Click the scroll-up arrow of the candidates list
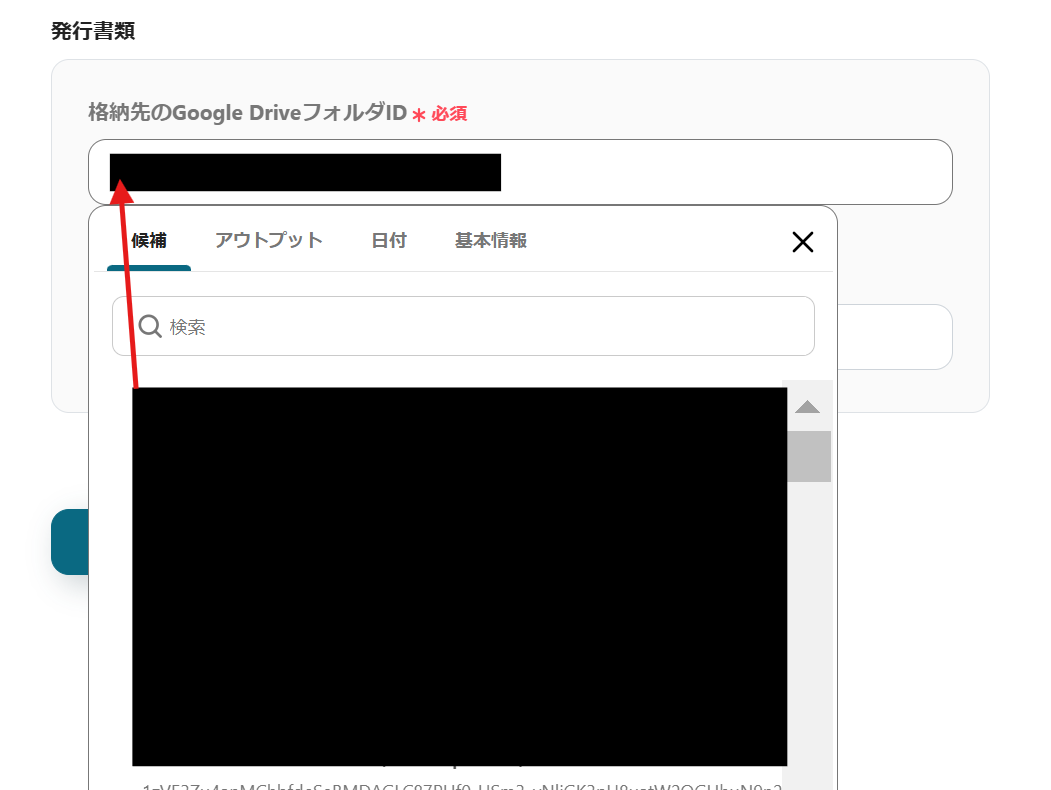This screenshot has width=1051, height=790. pyautogui.click(x=808, y=407)
